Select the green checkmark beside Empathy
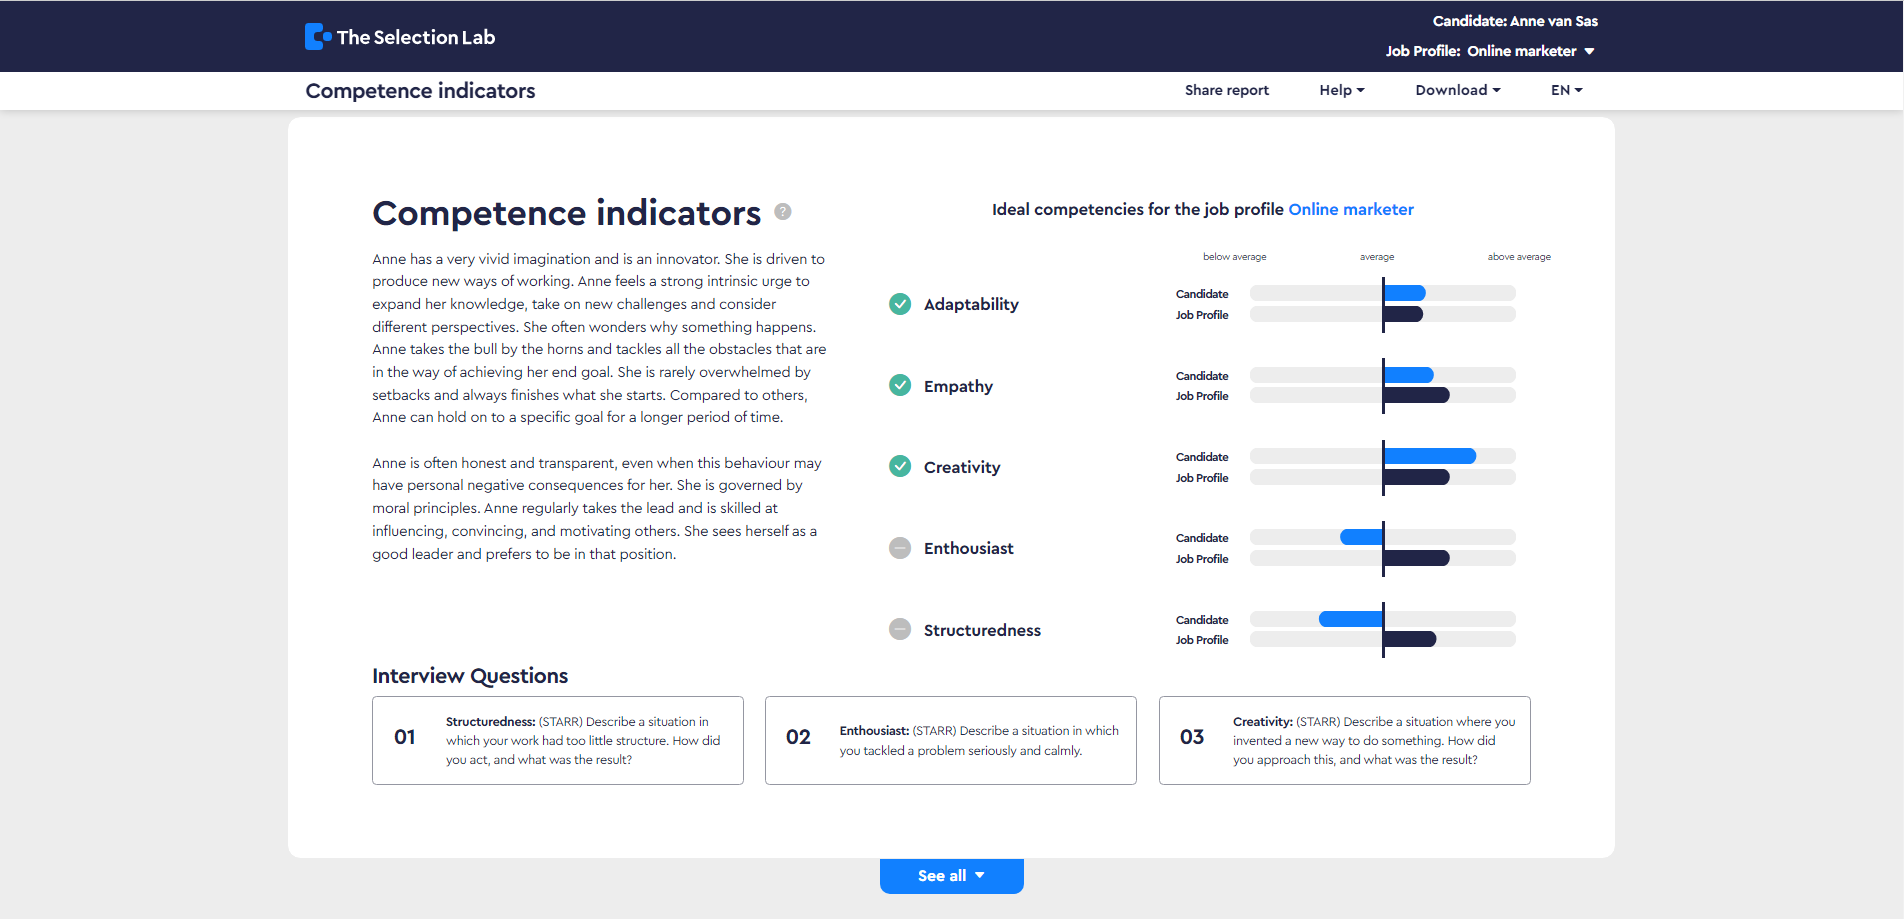 click(900, 385)
